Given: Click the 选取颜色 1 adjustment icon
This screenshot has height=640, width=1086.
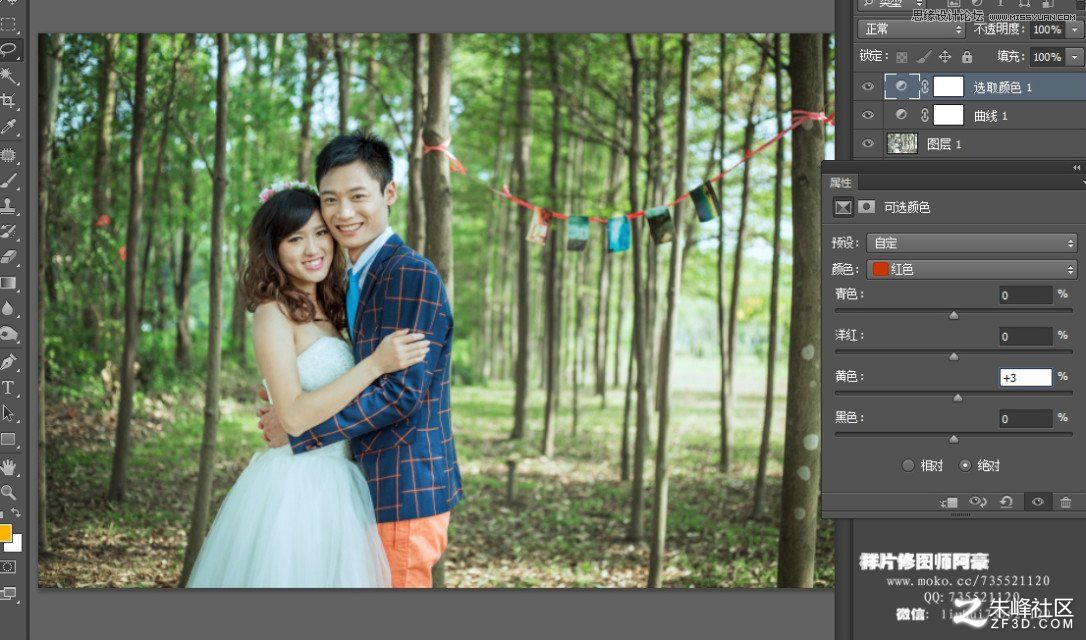Looking at the screenshot, I should coord(901,87).
